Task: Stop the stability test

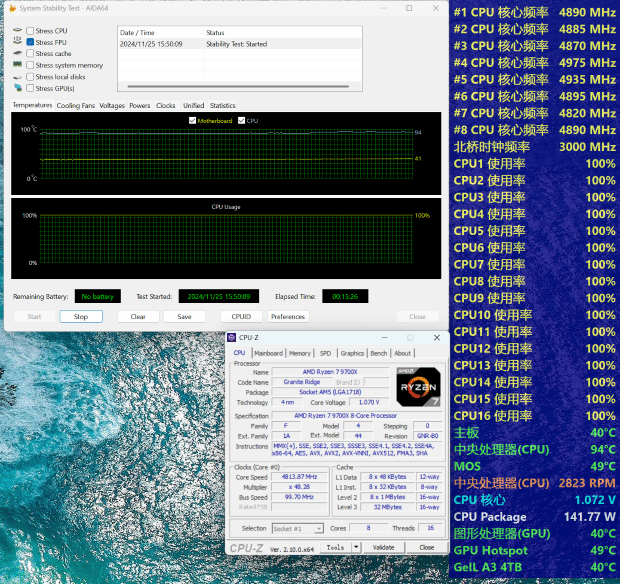Action: coord(81,316)
